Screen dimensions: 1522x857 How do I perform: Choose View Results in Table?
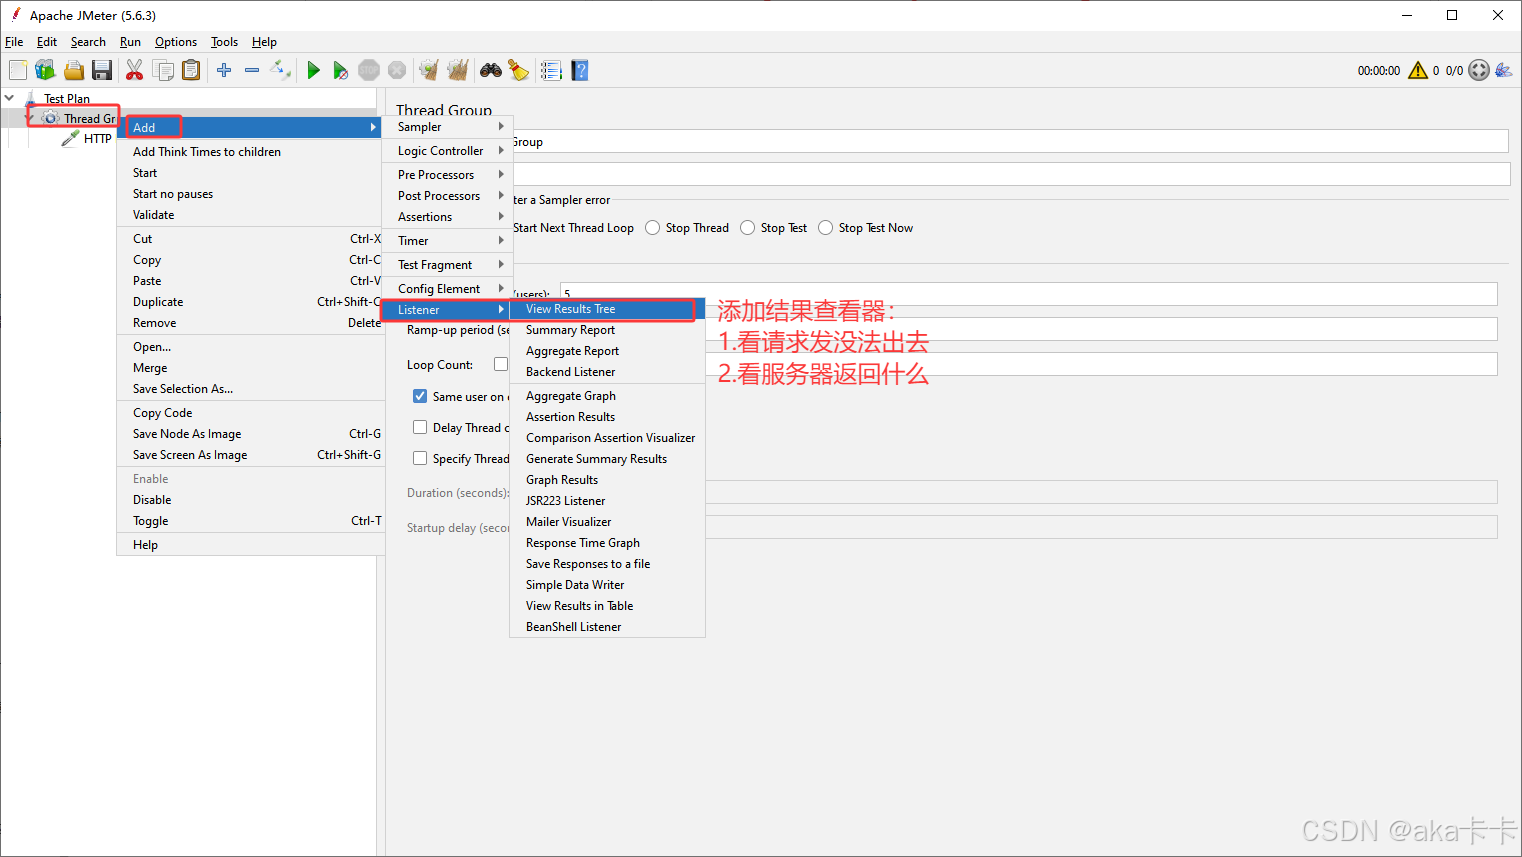tap(607, 606)
